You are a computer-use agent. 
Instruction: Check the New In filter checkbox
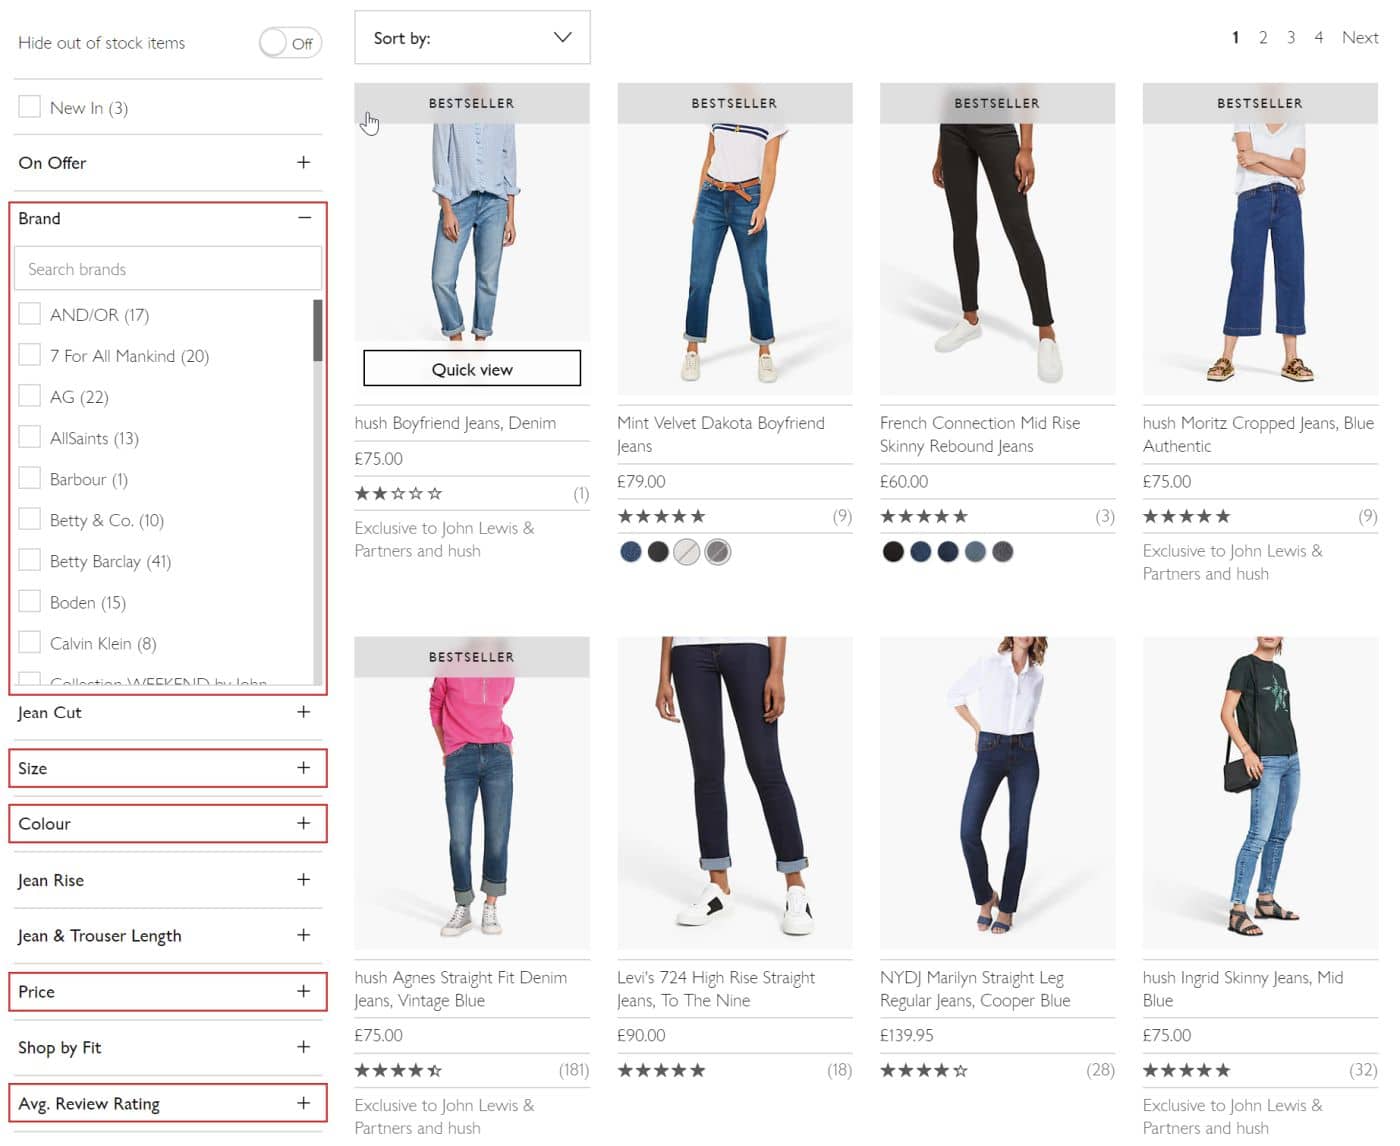29,106
